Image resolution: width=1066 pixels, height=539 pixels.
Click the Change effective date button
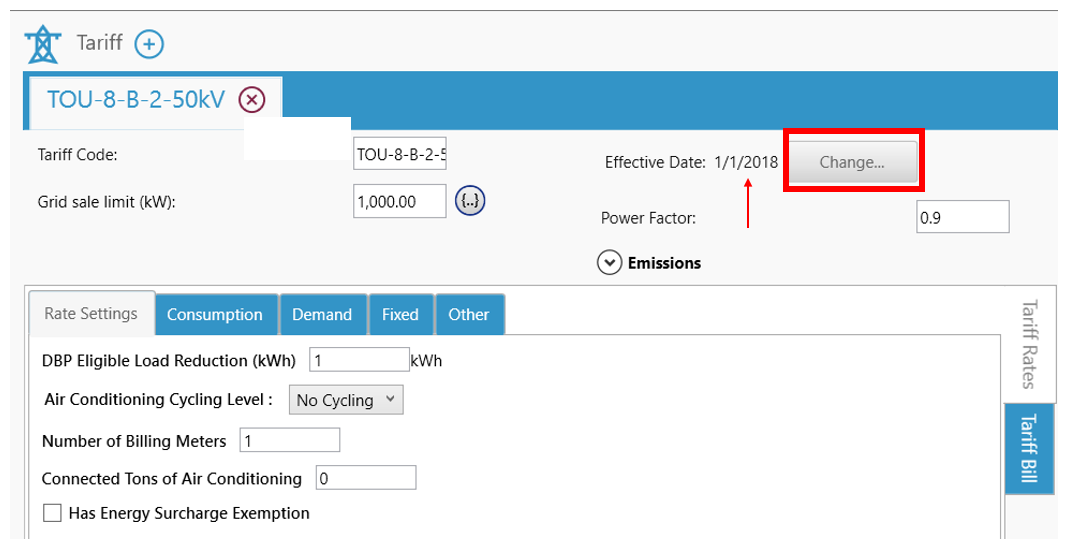[x=852, y=162]
